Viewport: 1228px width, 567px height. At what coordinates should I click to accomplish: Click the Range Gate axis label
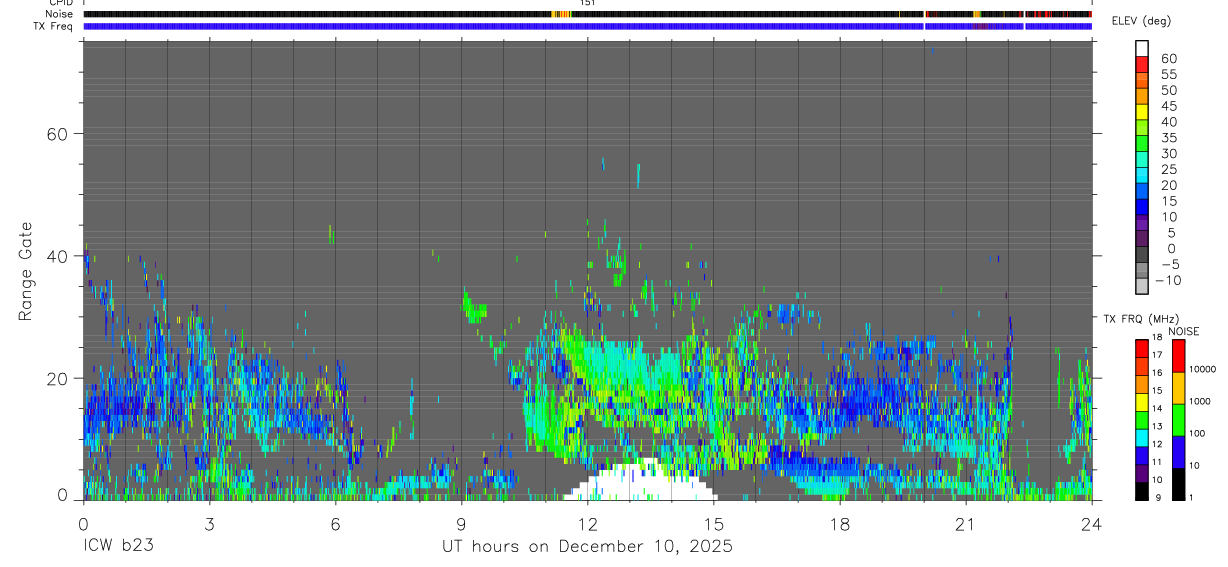[26, 273]
